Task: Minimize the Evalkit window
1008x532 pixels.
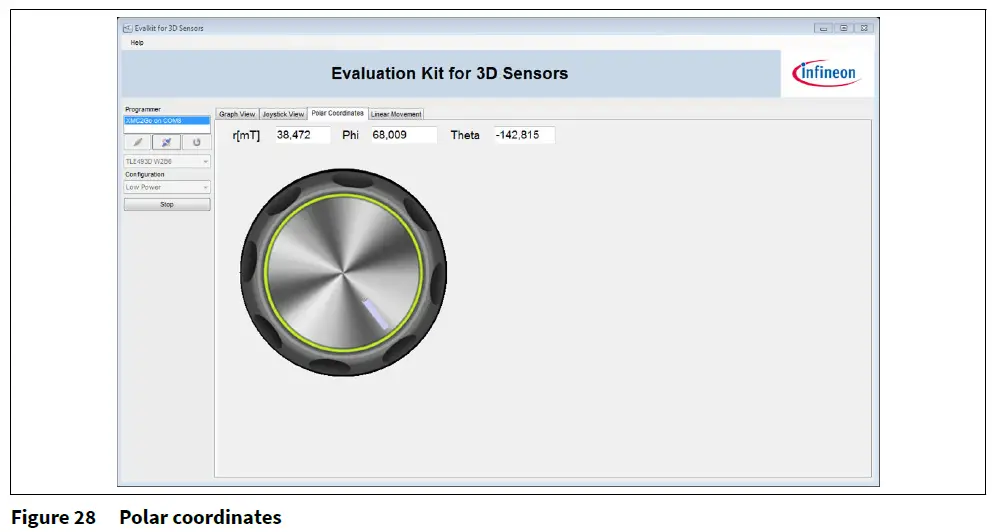Action: pos(823,28)
